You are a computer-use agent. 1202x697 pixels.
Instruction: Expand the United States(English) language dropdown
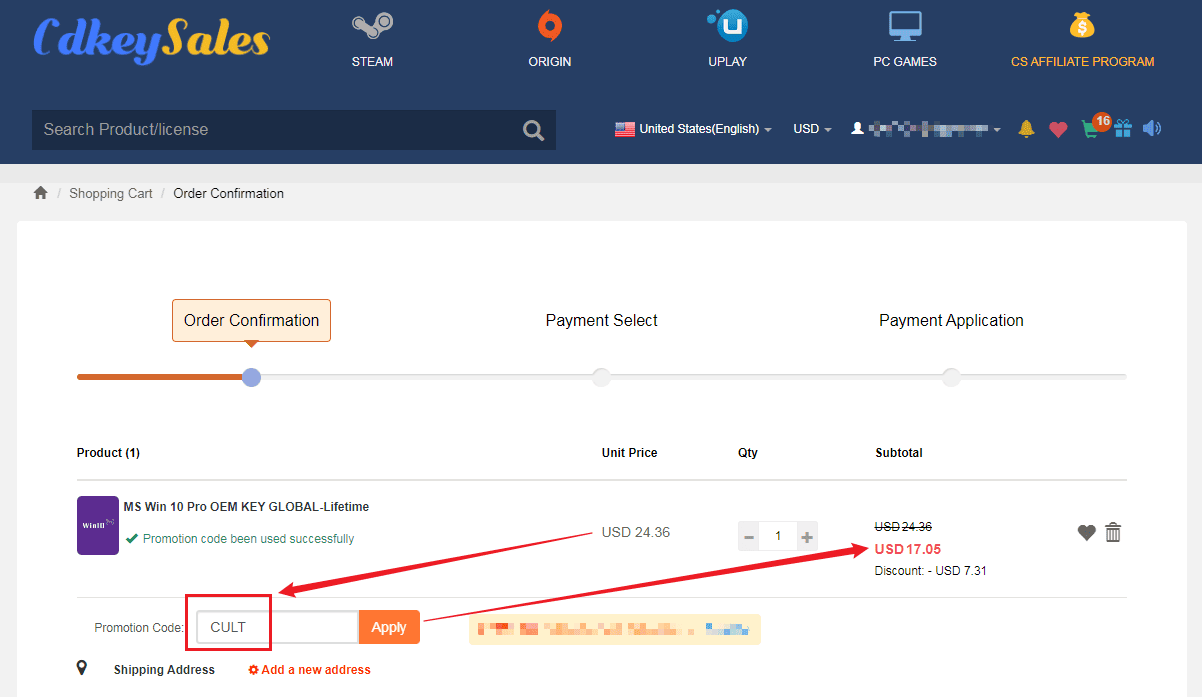[694, 129]
